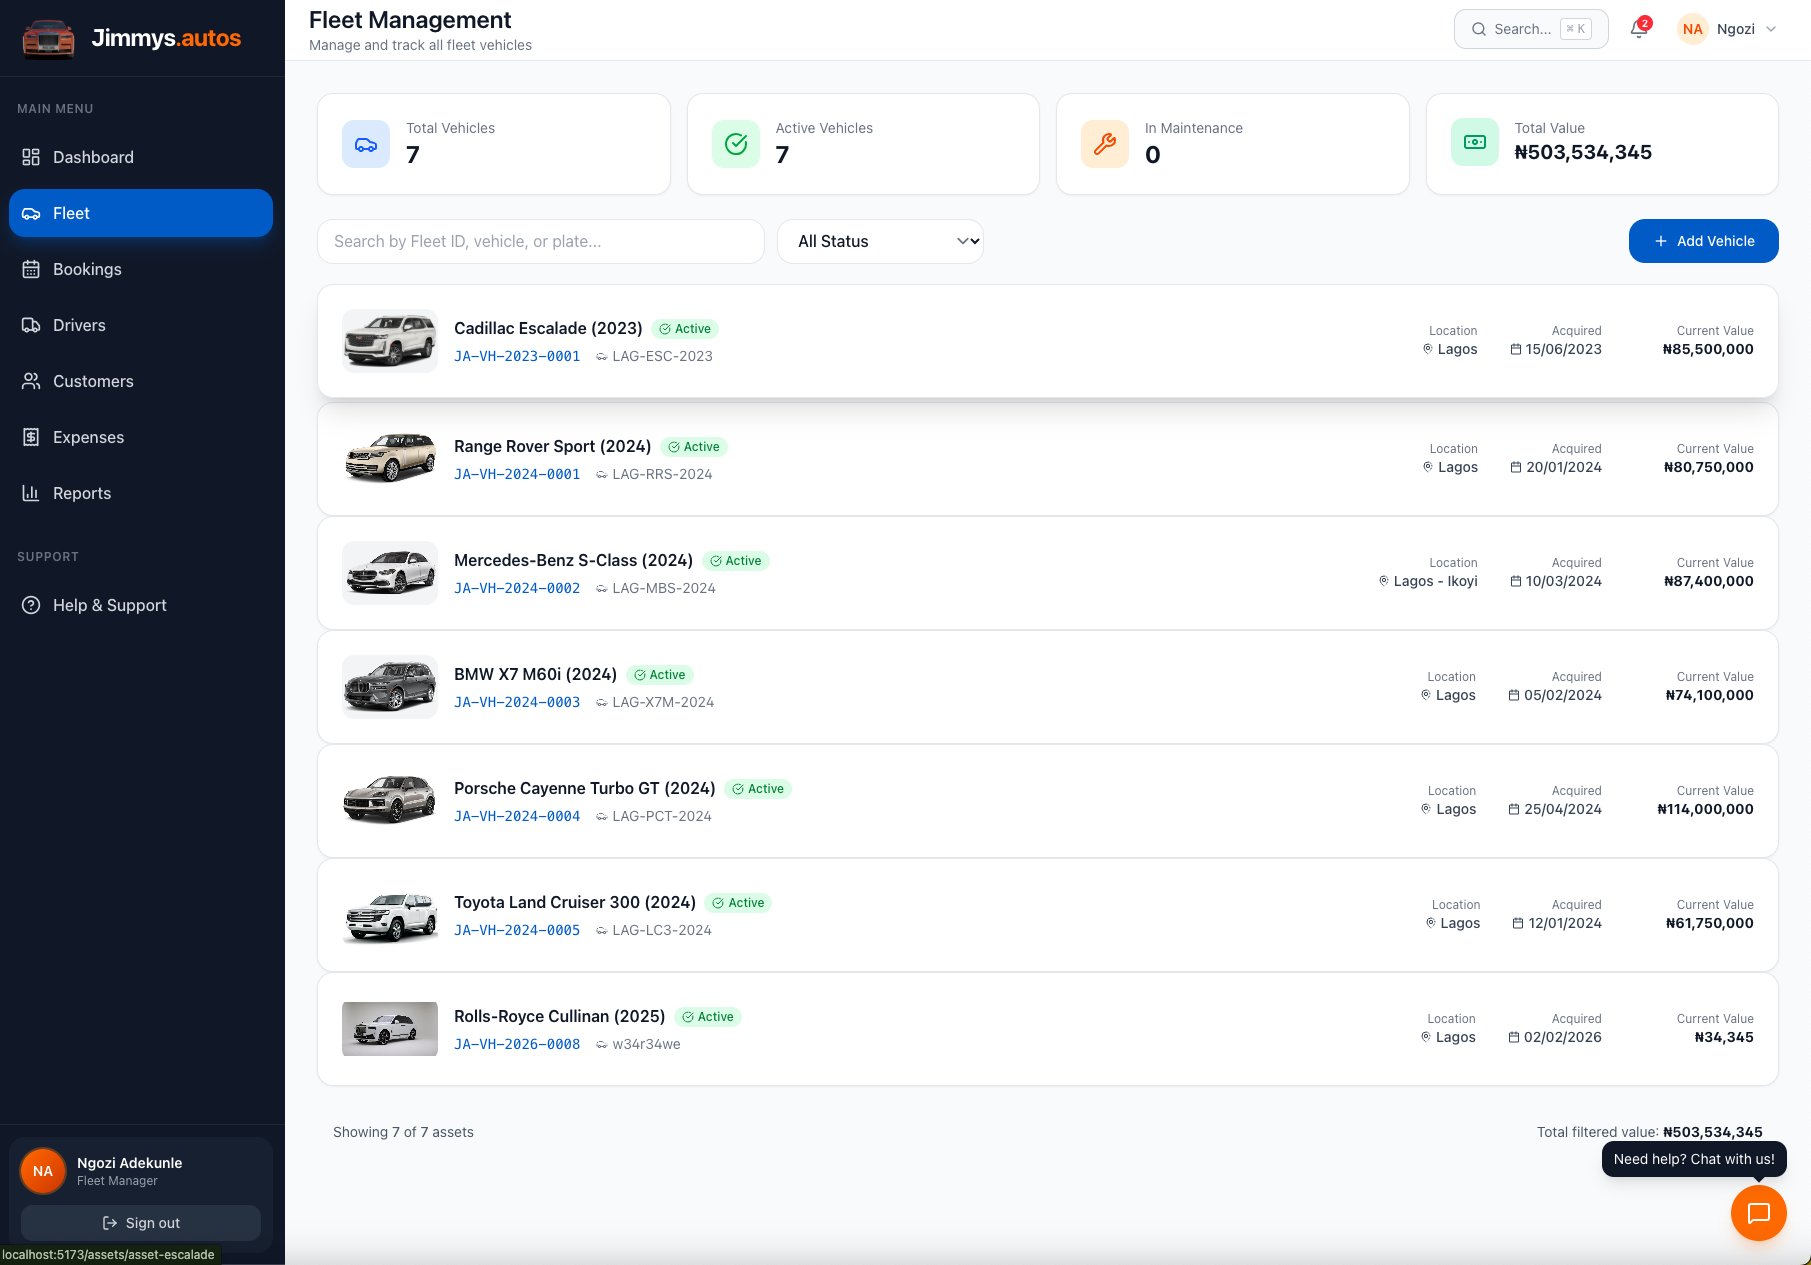
Task: Open Reports from the main menu
Action: pyautogui.click(x=82, y=493)
